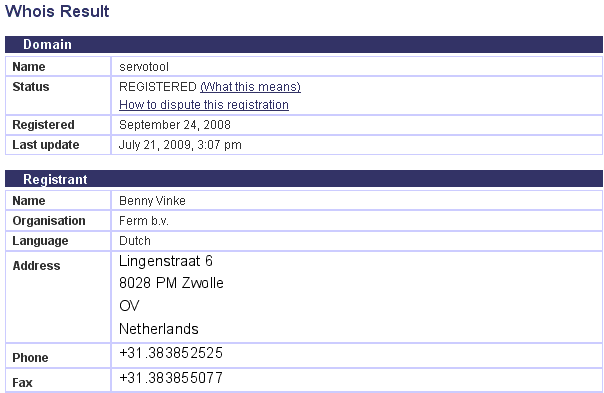This screenshot has height=393, width=604.
Task: Select the Netherlands country line
Action: point(159,329)
